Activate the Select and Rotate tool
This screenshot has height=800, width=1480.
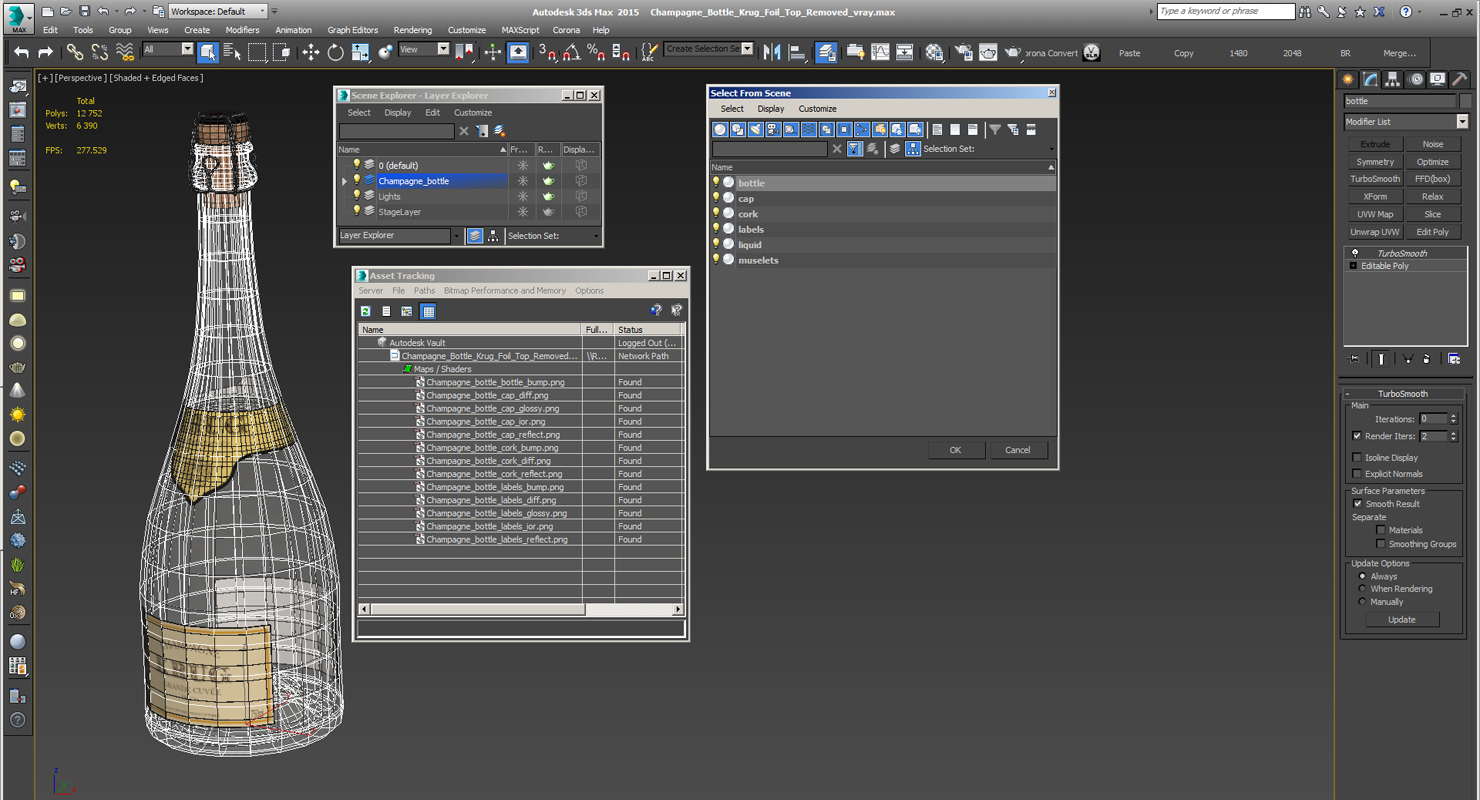point(336,52)
